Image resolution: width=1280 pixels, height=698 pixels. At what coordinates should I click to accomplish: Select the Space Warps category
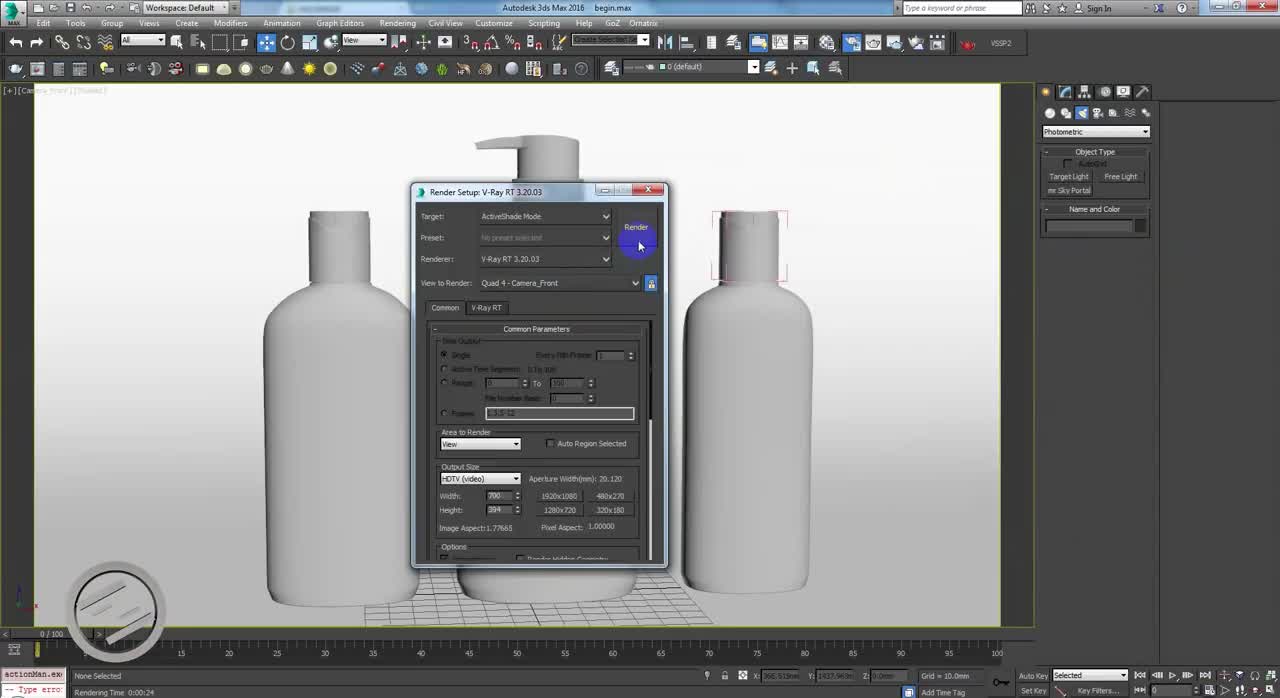[x=1130, y=113]
